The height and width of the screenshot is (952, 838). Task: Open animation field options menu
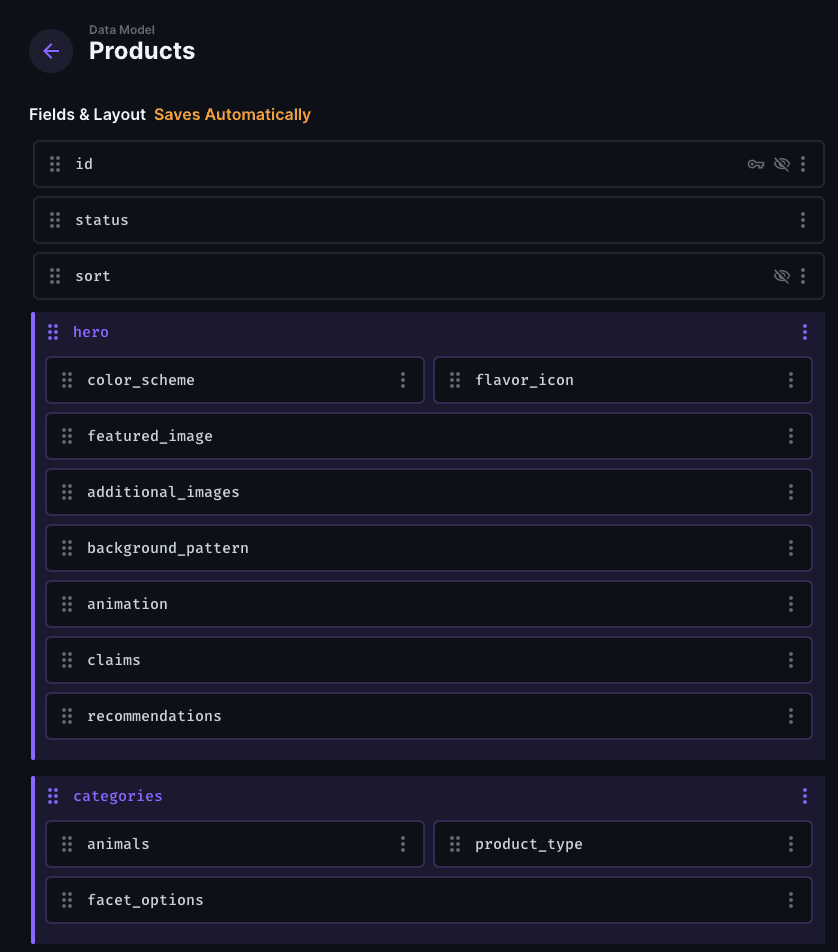coord(791,604)
